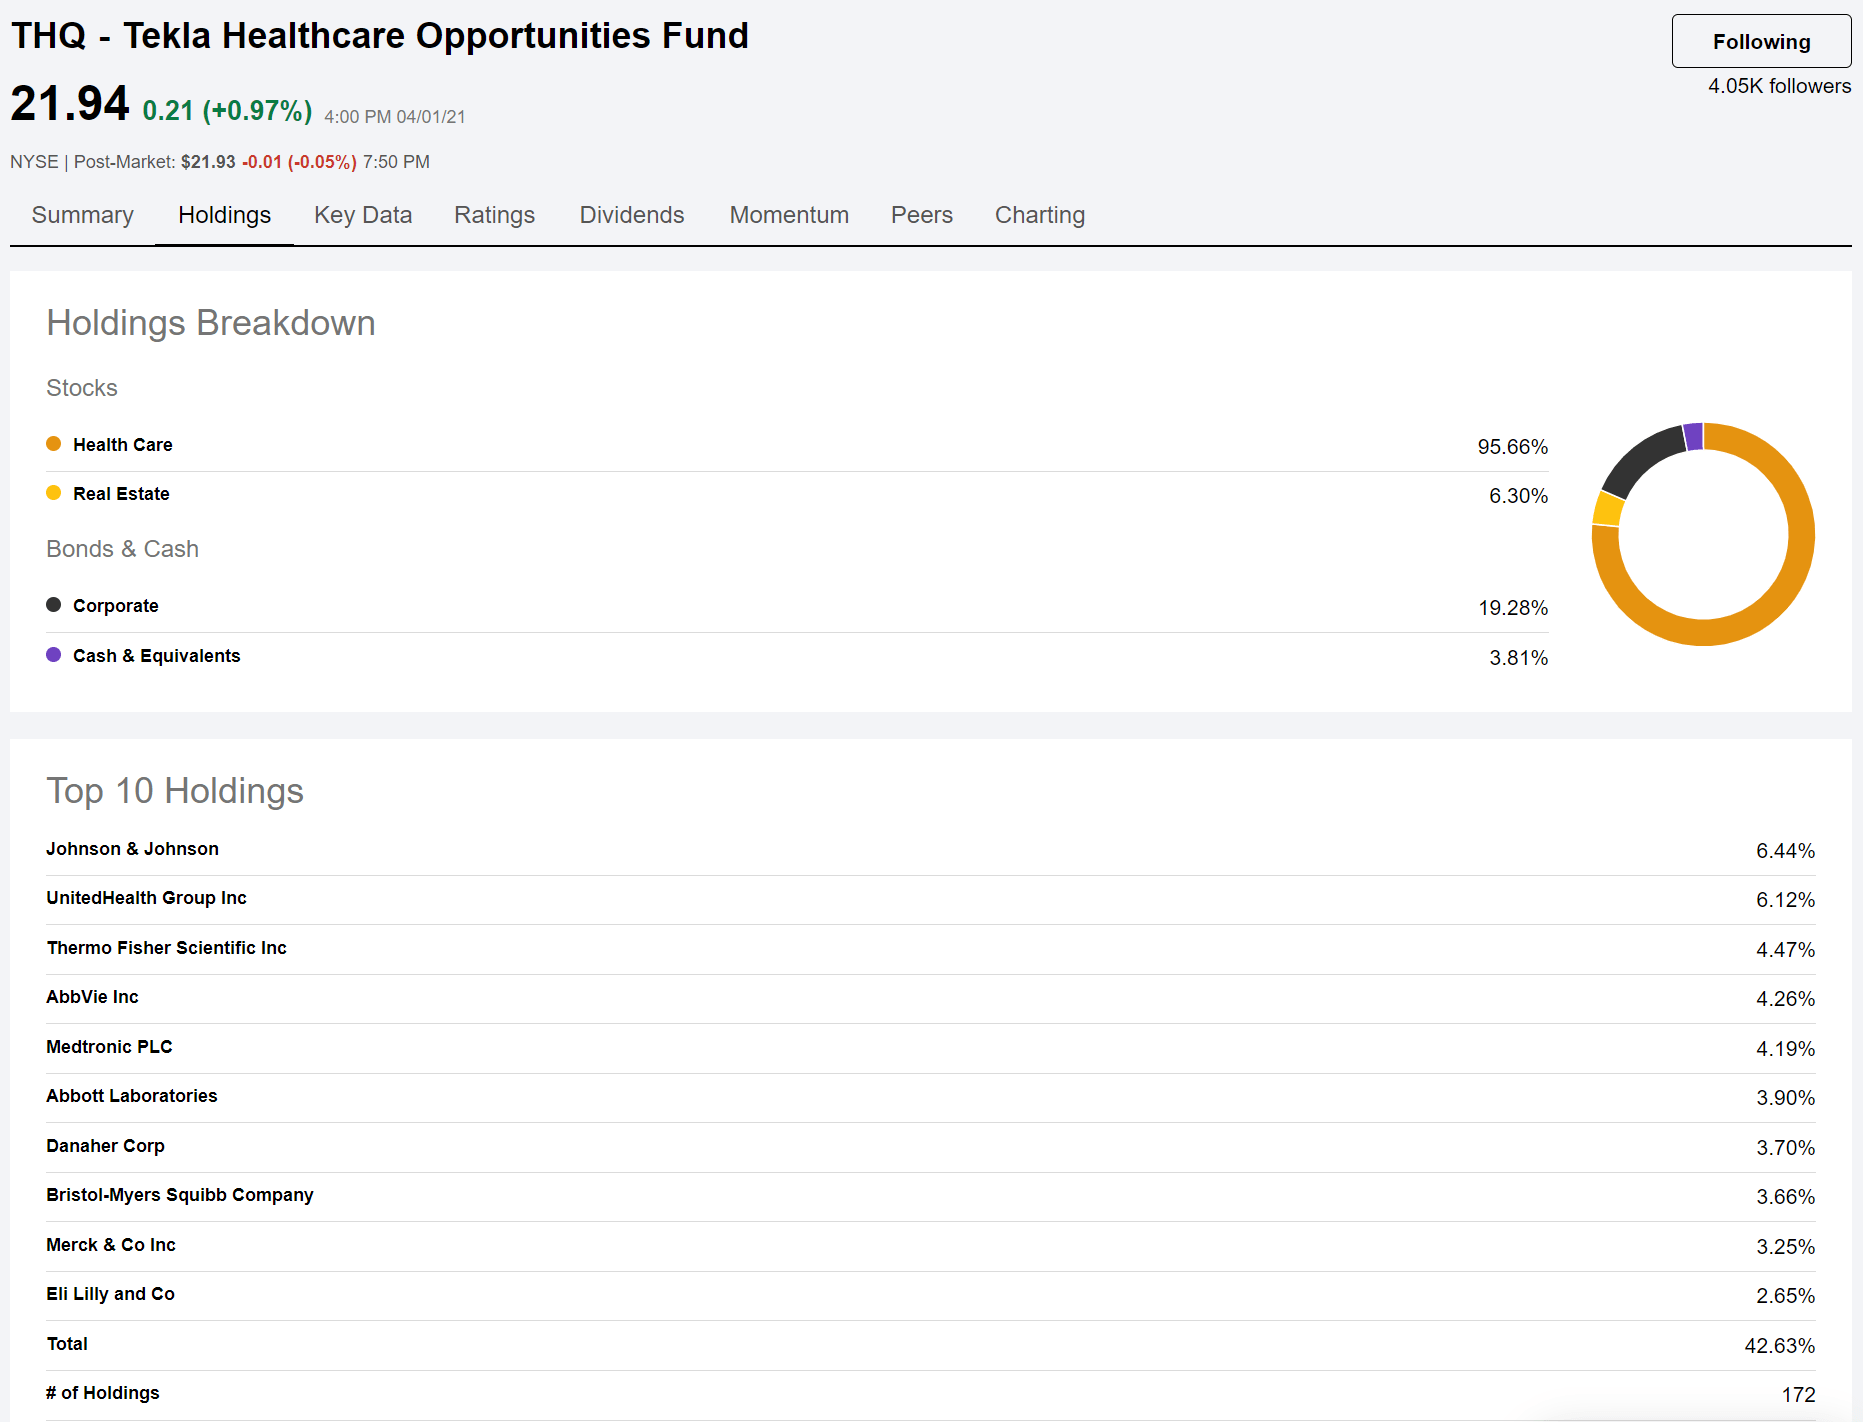Click AbbVie Inc holding
1863x1422 pixels.
pyautogui.click(x=92, y=997)
